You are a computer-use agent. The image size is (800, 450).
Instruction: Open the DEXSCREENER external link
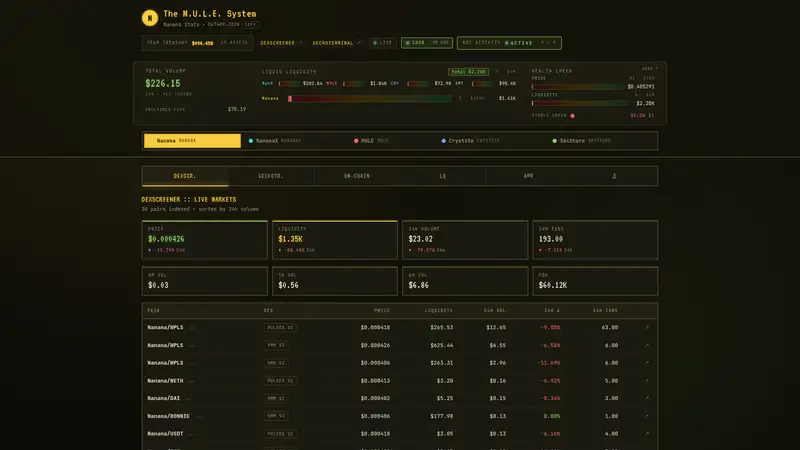tap(281, 43)
